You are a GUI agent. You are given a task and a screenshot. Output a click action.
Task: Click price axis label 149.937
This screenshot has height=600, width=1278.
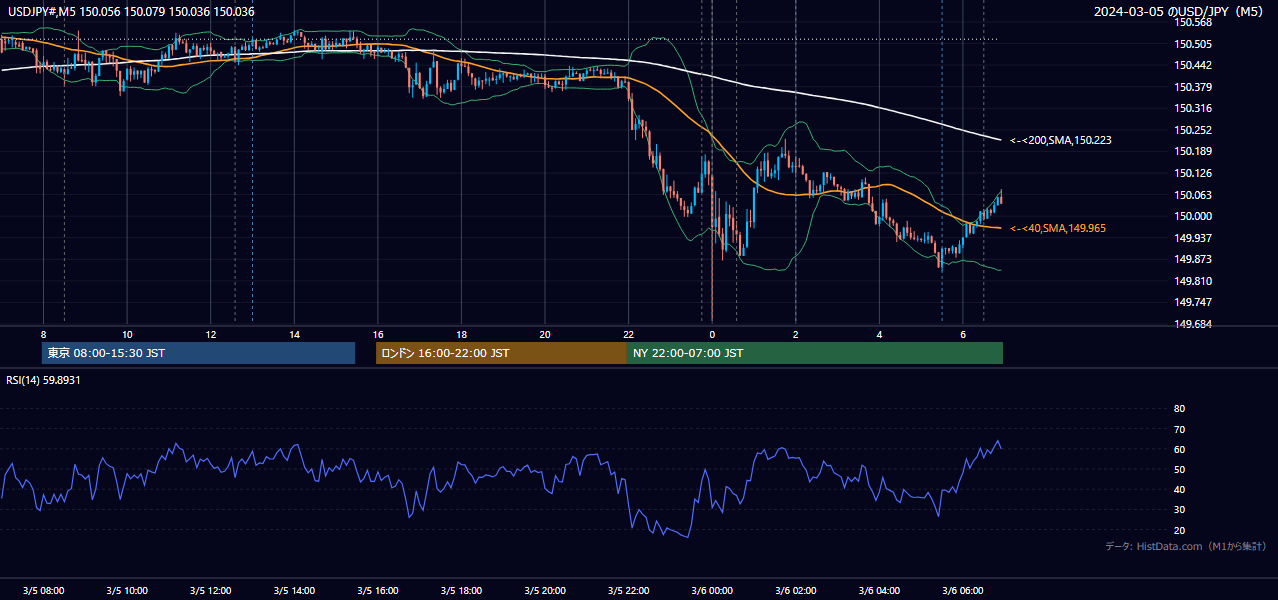coord(1193,238)
